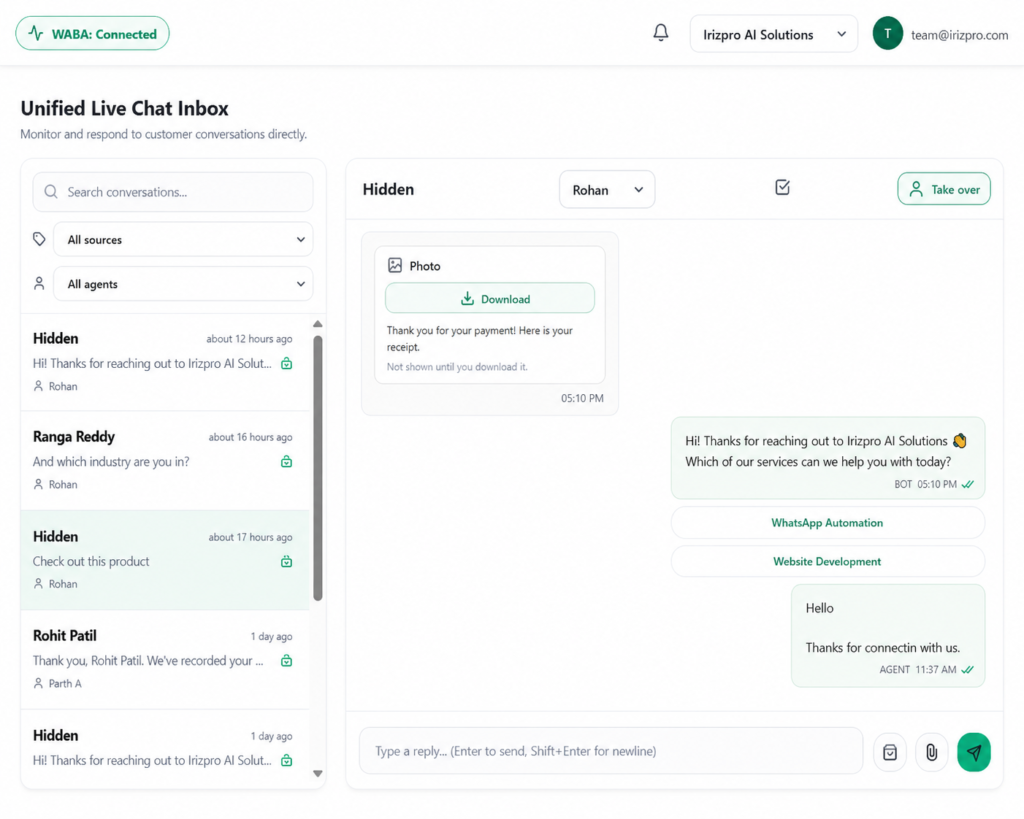Click the user avatar T icon

888,34
